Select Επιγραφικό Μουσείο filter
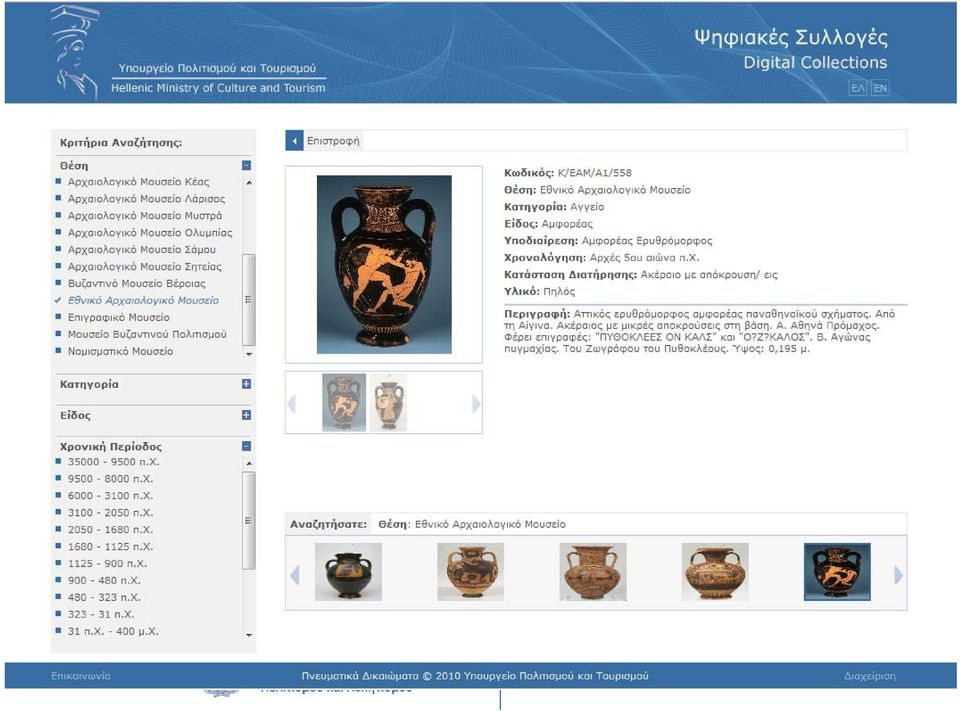This screenshot has height=711, width=960. pos(119,317)
